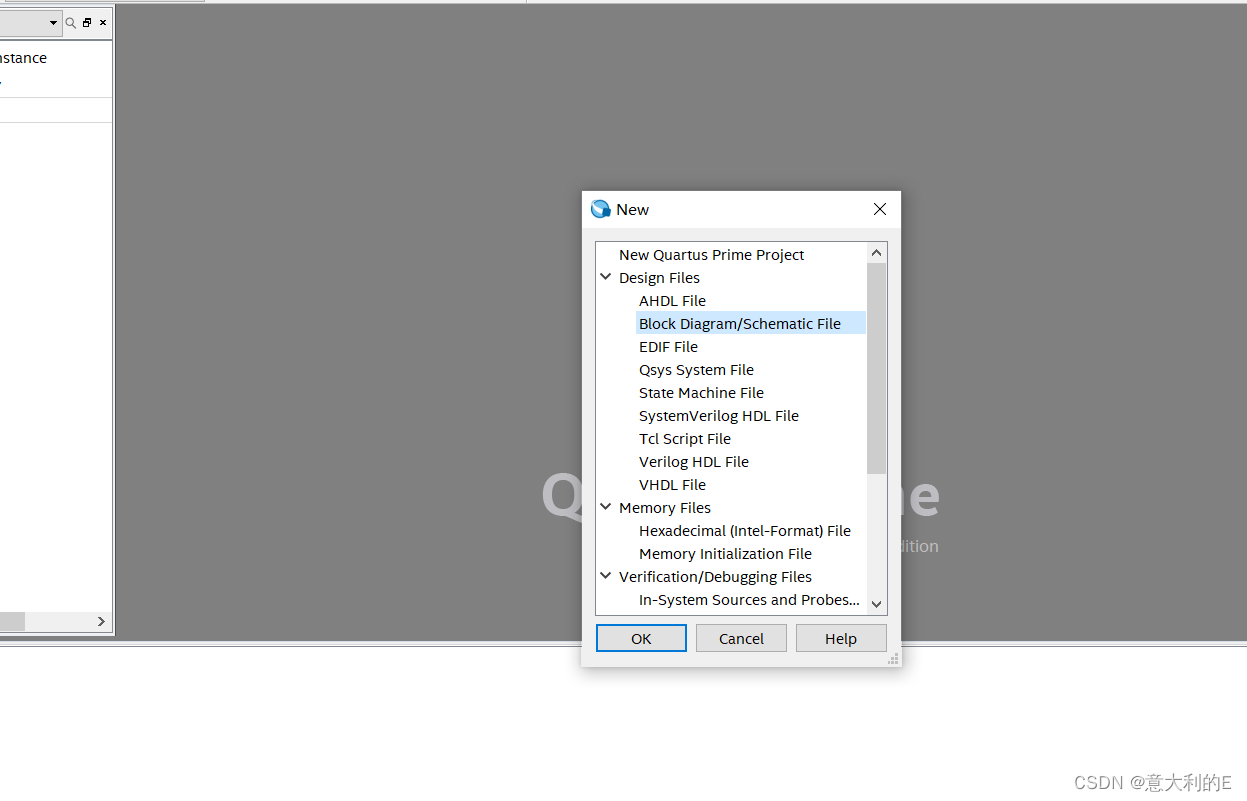Select New Quartus Prime Project entry
This screenshot has width=1247, height=801.
[711, 255]
